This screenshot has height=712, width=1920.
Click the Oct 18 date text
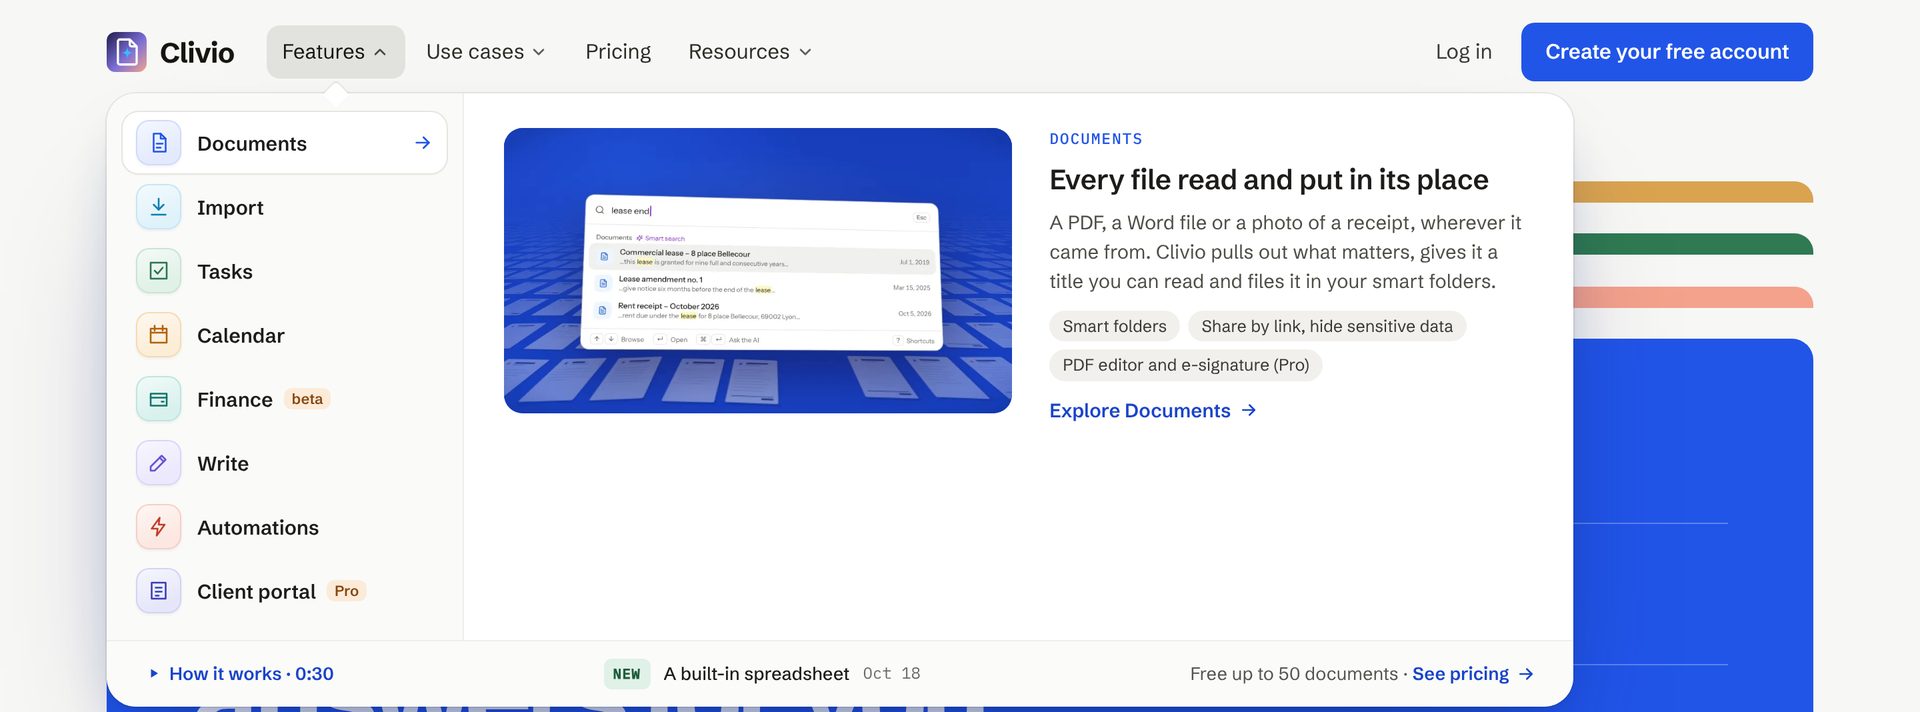(x=891, y=674)
